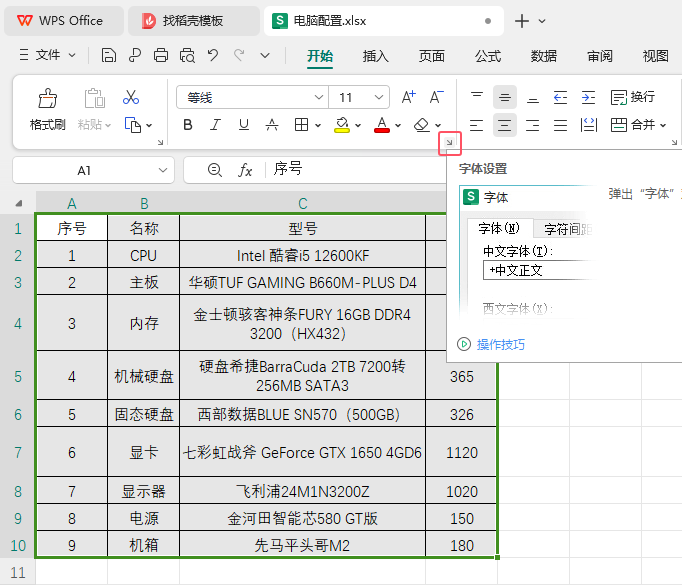Switch to the View (视图) tab

655,56
